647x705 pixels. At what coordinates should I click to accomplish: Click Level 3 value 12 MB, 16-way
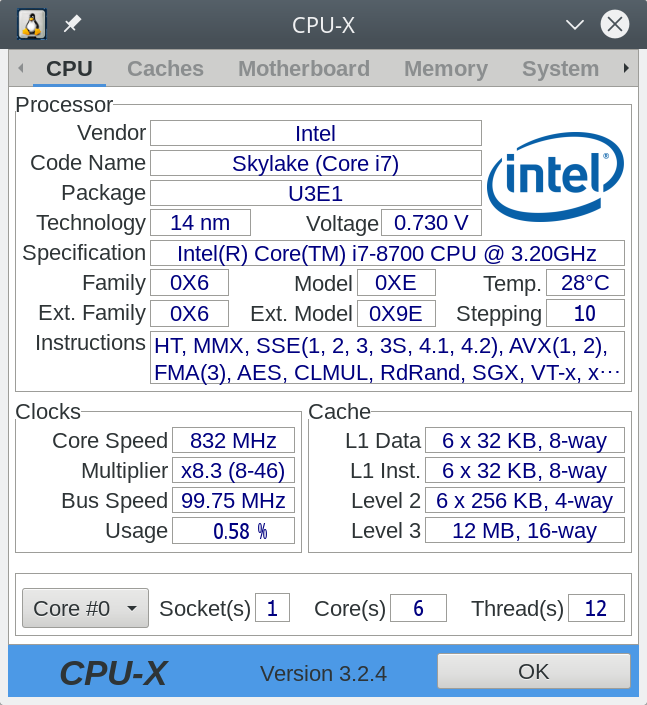coord(525,531)
